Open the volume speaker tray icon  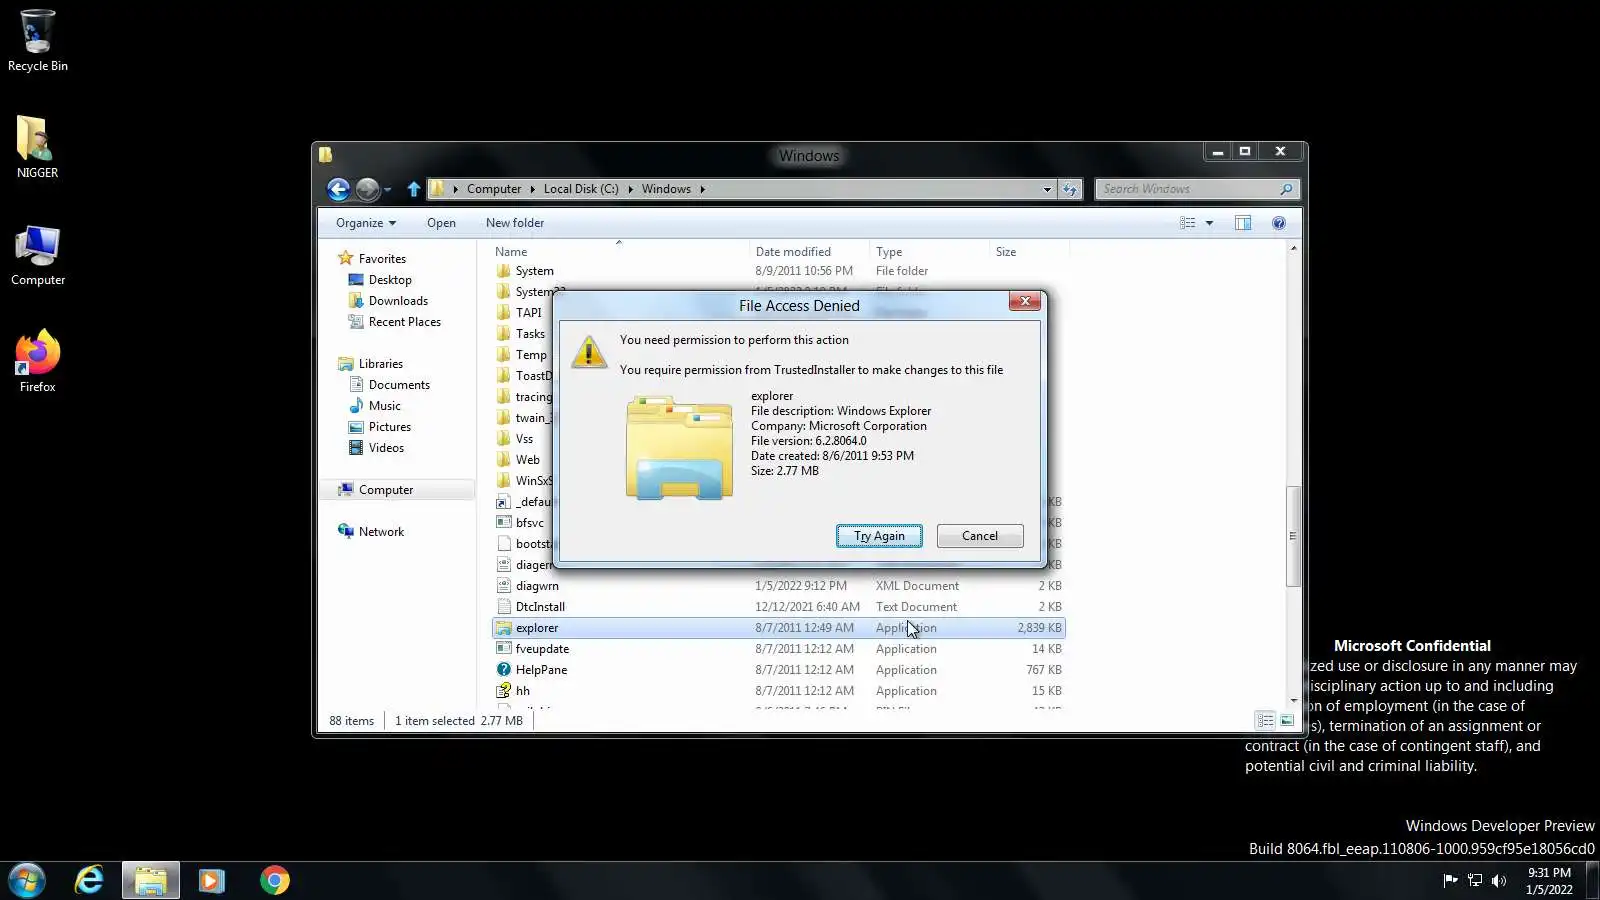(x=1499, y=880)
